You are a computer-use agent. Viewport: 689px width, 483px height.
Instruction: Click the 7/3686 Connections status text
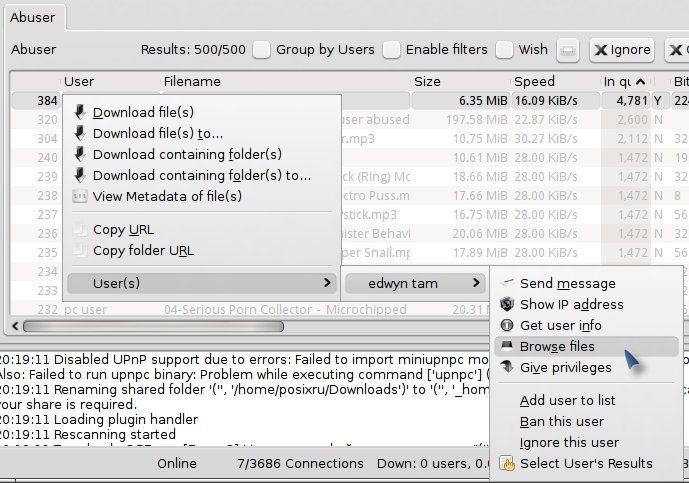301,464
